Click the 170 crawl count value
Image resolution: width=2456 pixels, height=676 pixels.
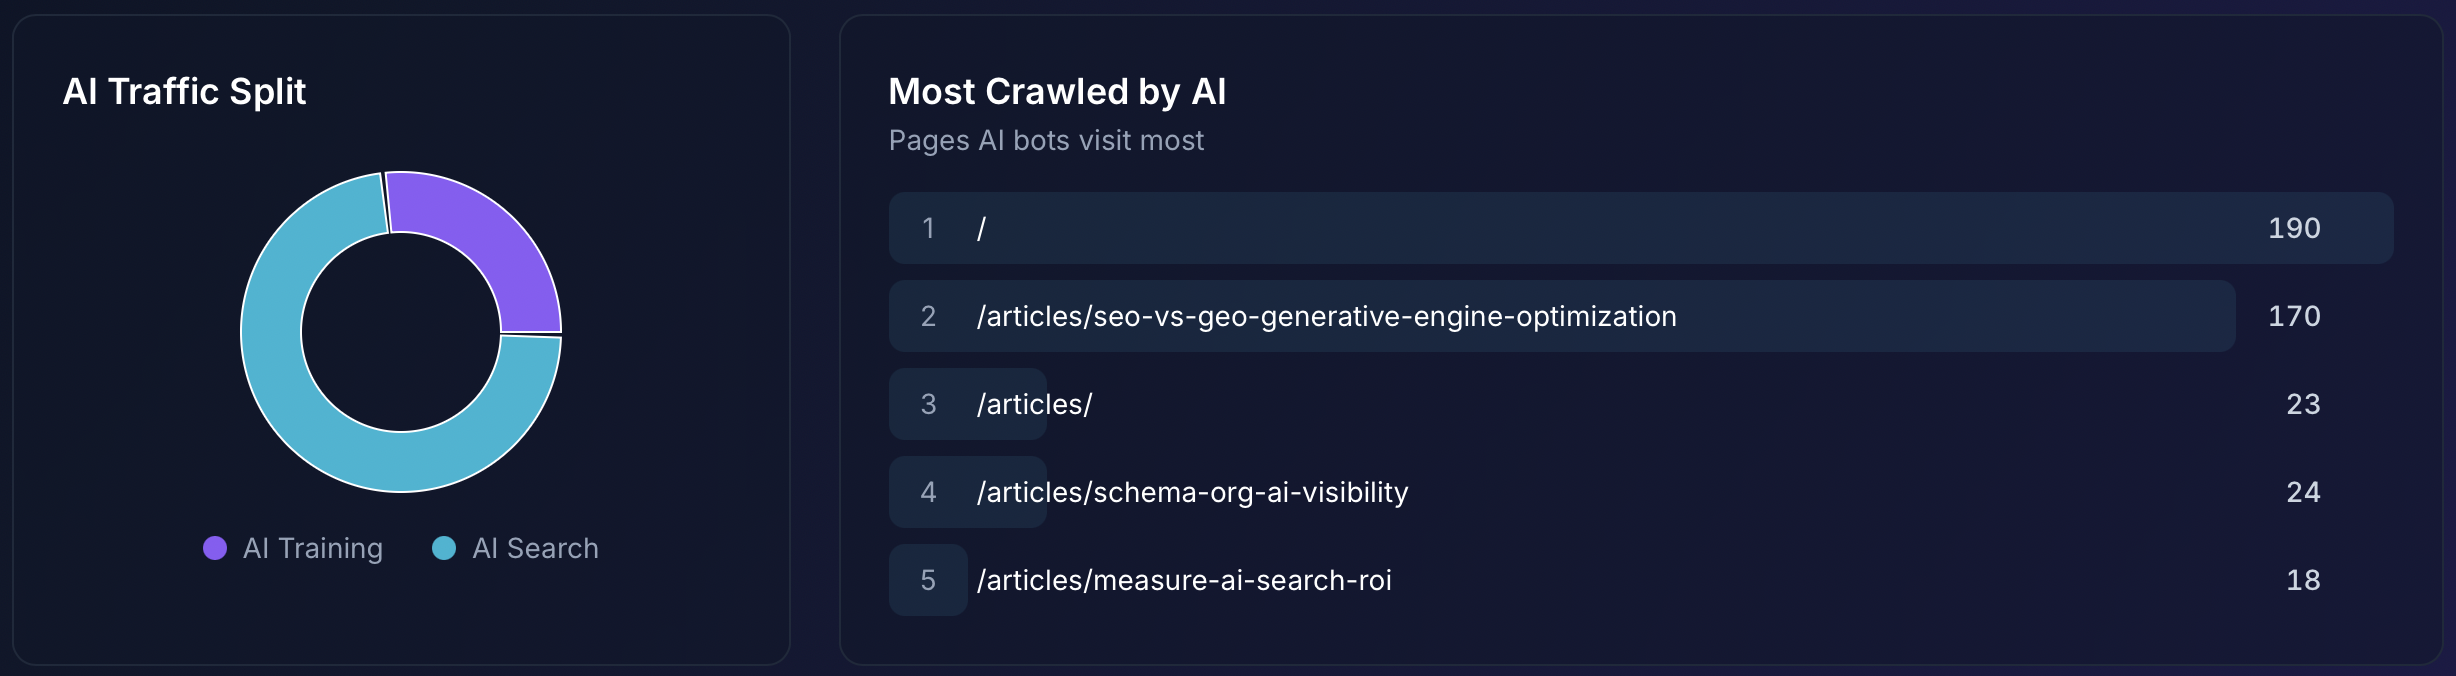2295,317
